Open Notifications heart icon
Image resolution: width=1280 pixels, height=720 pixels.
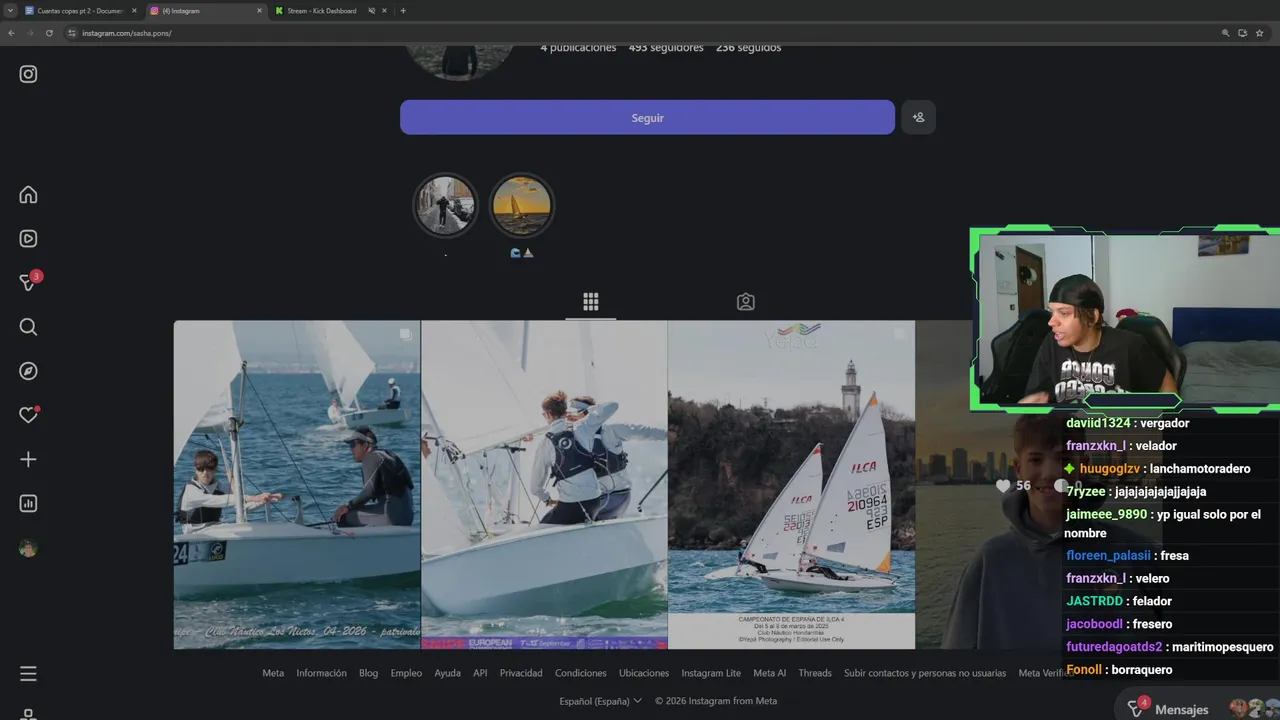coord(28,415)
